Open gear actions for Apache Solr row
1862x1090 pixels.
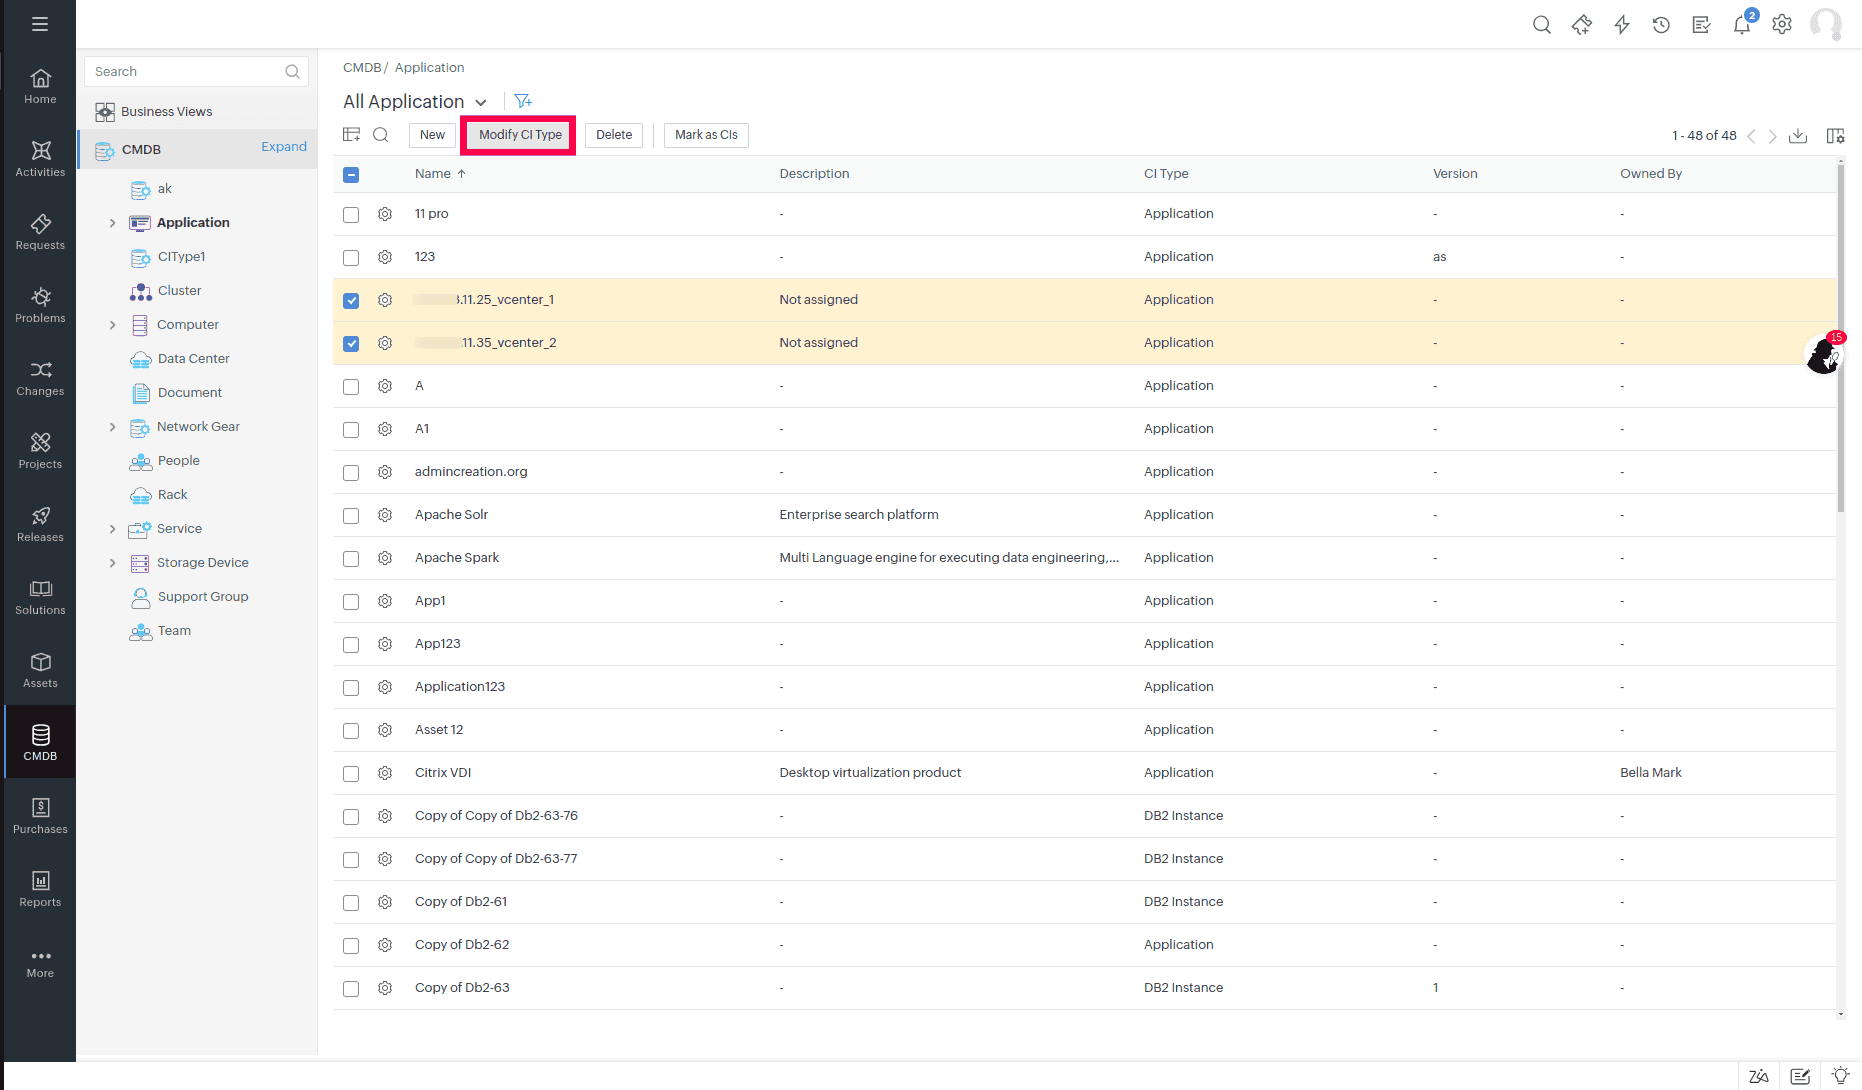pyautogui.click(x=385, y=515)
